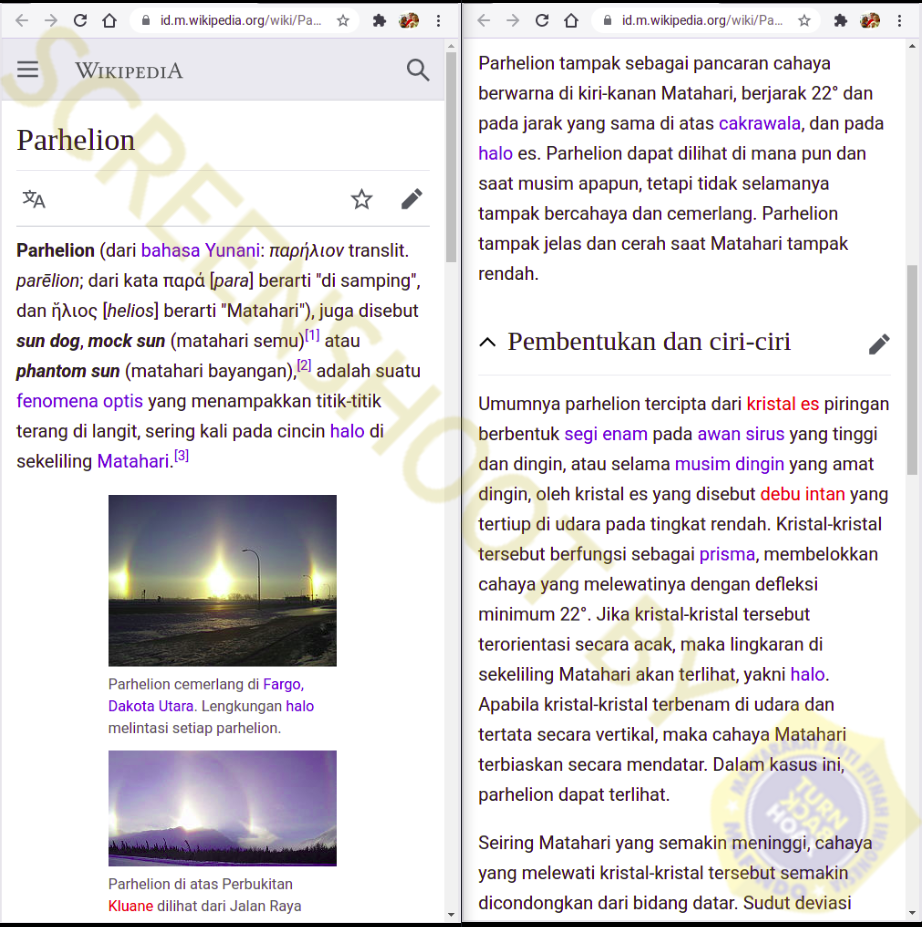Follow the halo link after 'pada cincin'
Image resolution: width=922 pixels, height=927 pixels.
click(x=347, y=431)
